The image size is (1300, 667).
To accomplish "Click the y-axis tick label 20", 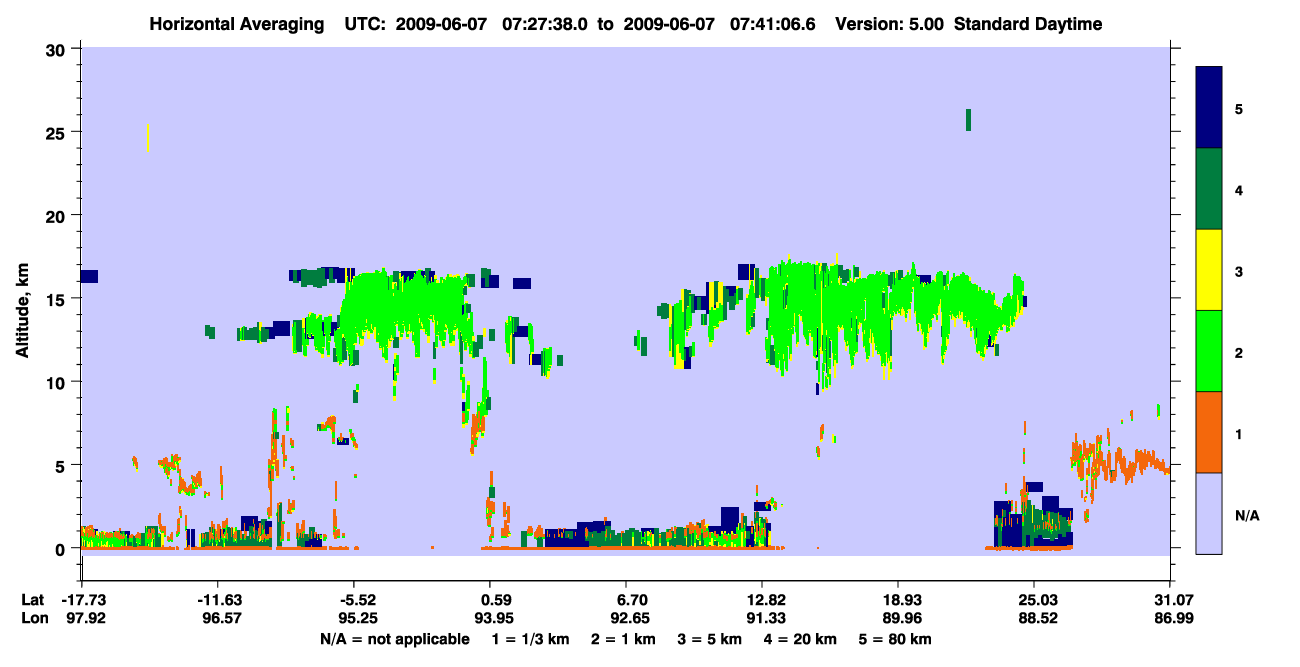I will pos(58,216).
